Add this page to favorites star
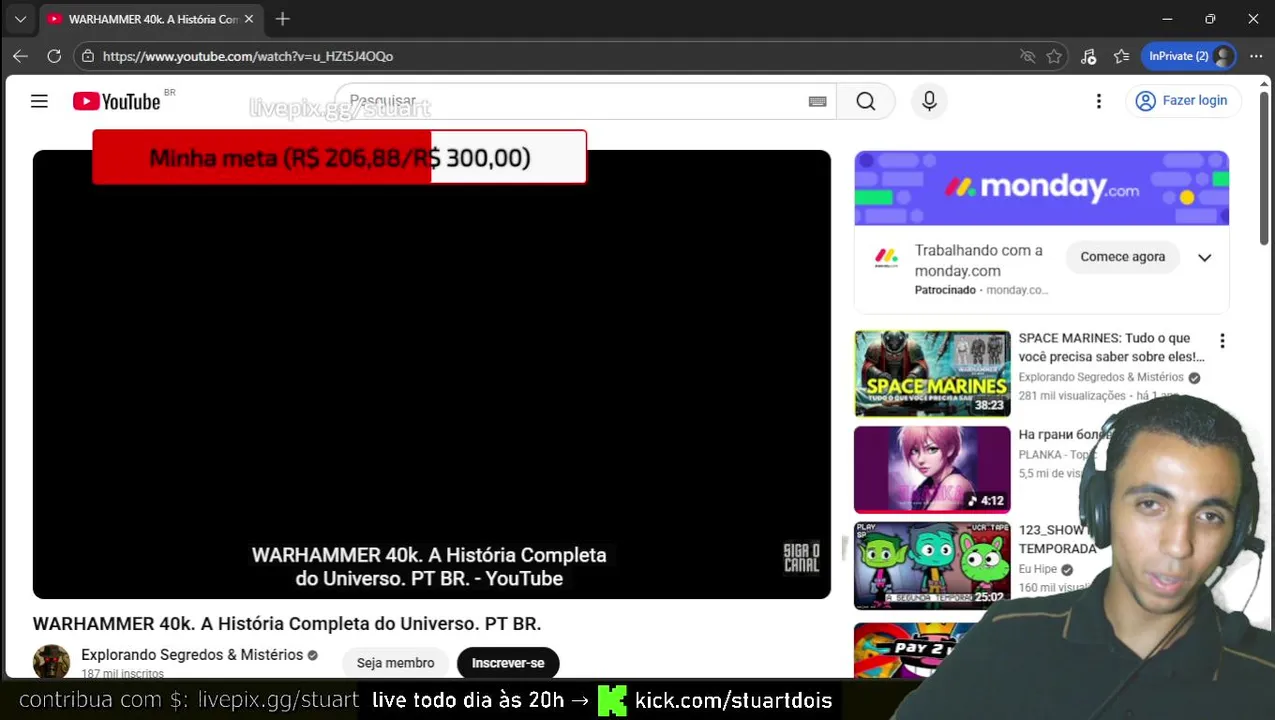Image resolution: width=1275 pixels, height=720 pixels. click(1054, 56)
